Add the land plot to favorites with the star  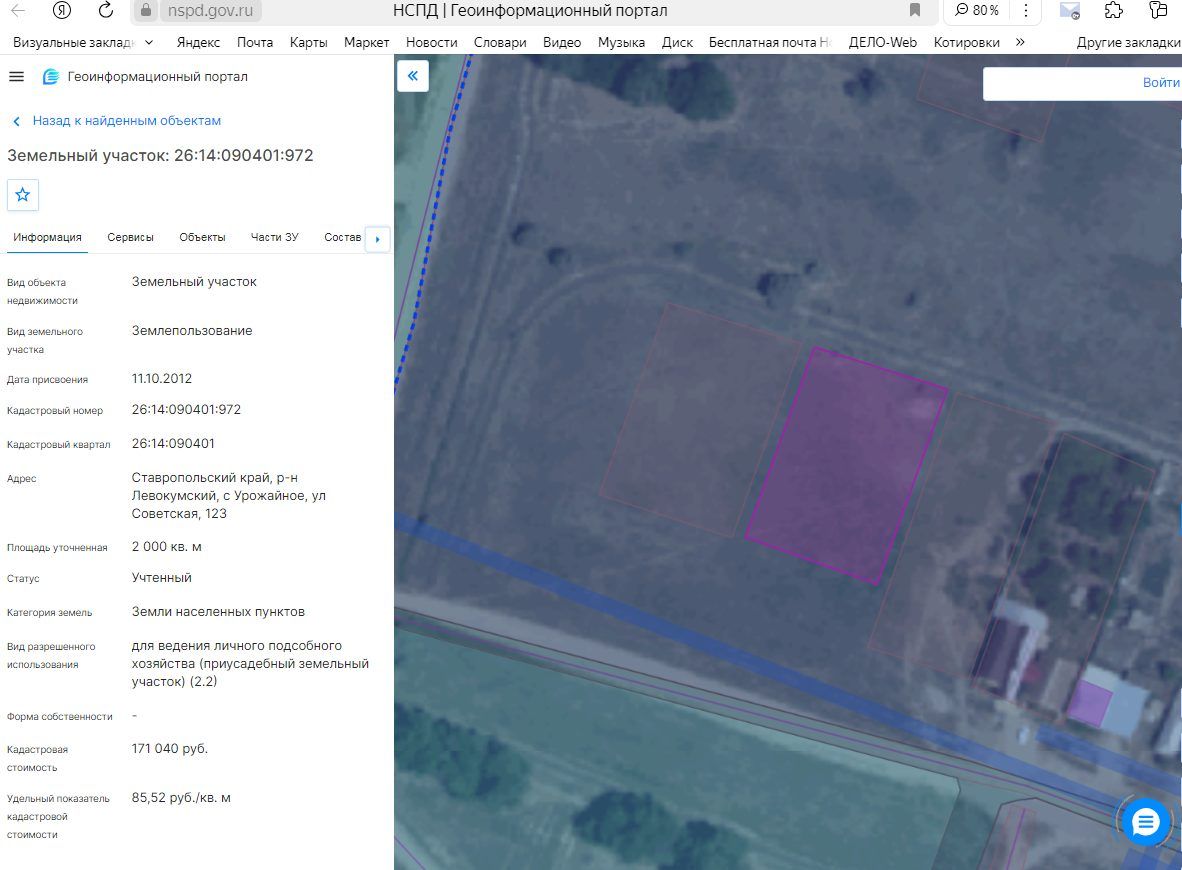pos(23,195)
